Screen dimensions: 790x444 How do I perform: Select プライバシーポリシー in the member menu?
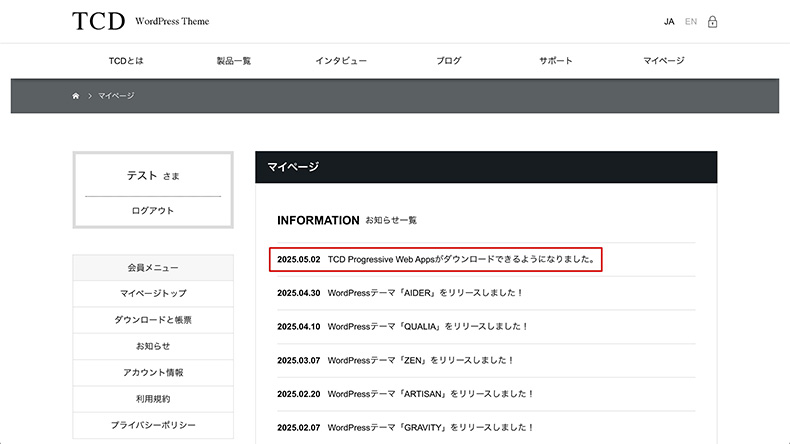tap(153, 425)
